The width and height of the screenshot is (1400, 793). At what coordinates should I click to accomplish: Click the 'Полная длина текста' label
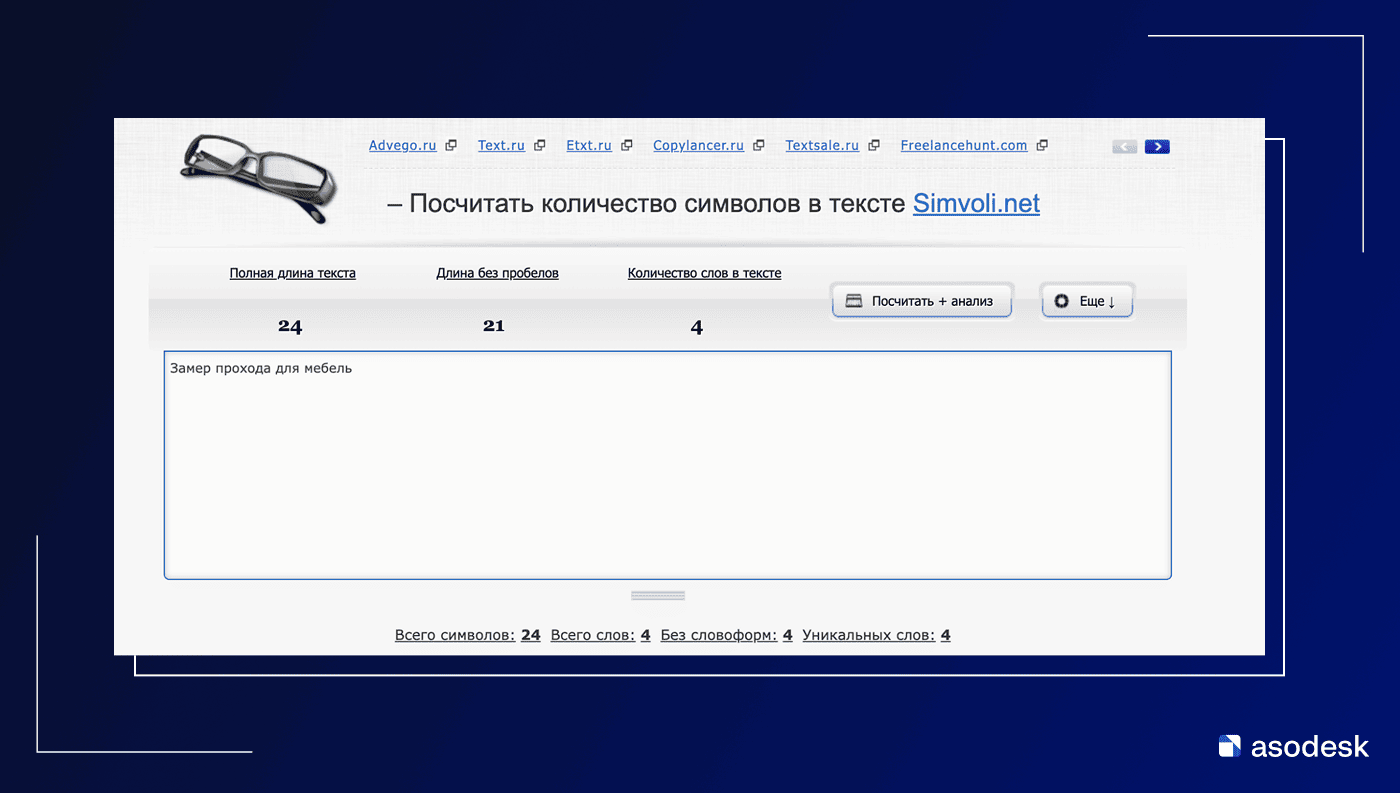pyautogui.click(x=292, y=273)
